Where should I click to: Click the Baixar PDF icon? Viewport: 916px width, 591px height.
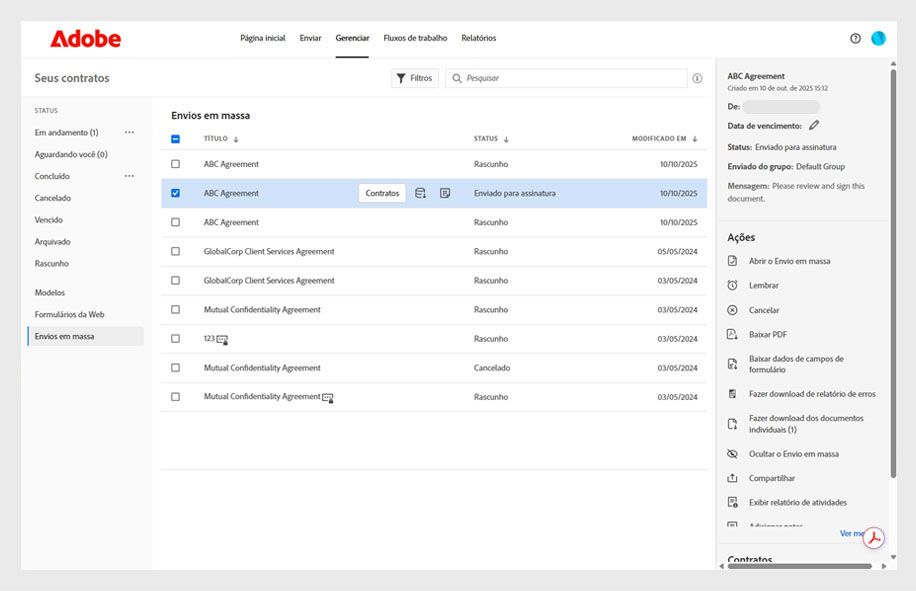[x=733, y=333]
